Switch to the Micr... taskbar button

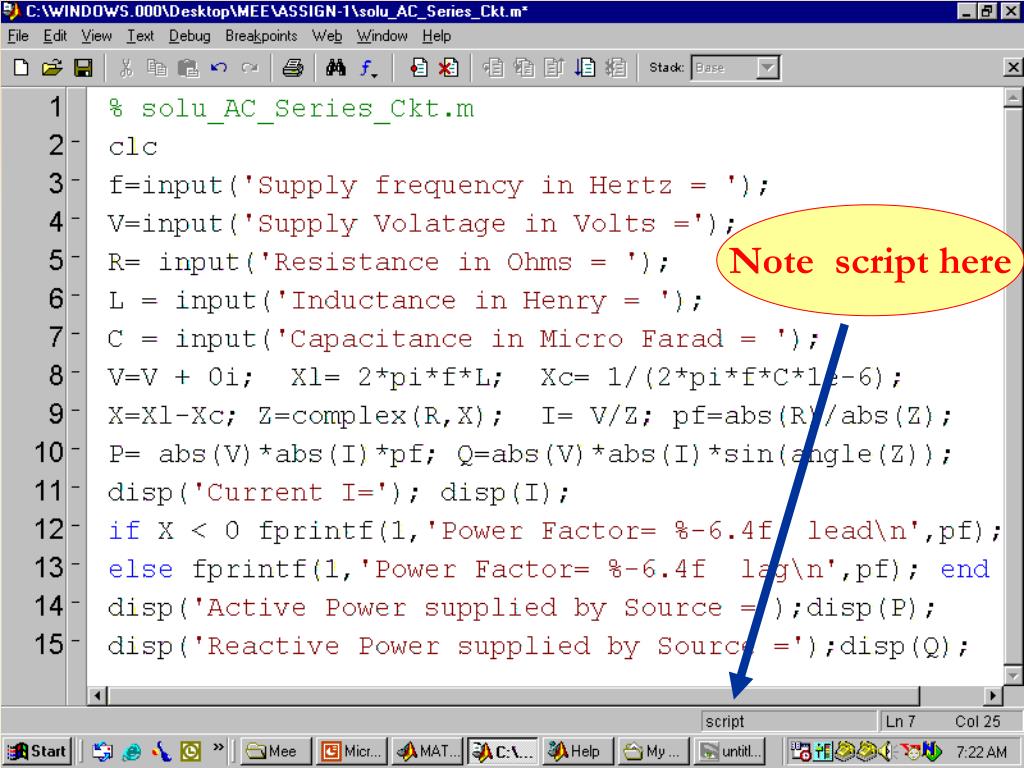(351, 752)
